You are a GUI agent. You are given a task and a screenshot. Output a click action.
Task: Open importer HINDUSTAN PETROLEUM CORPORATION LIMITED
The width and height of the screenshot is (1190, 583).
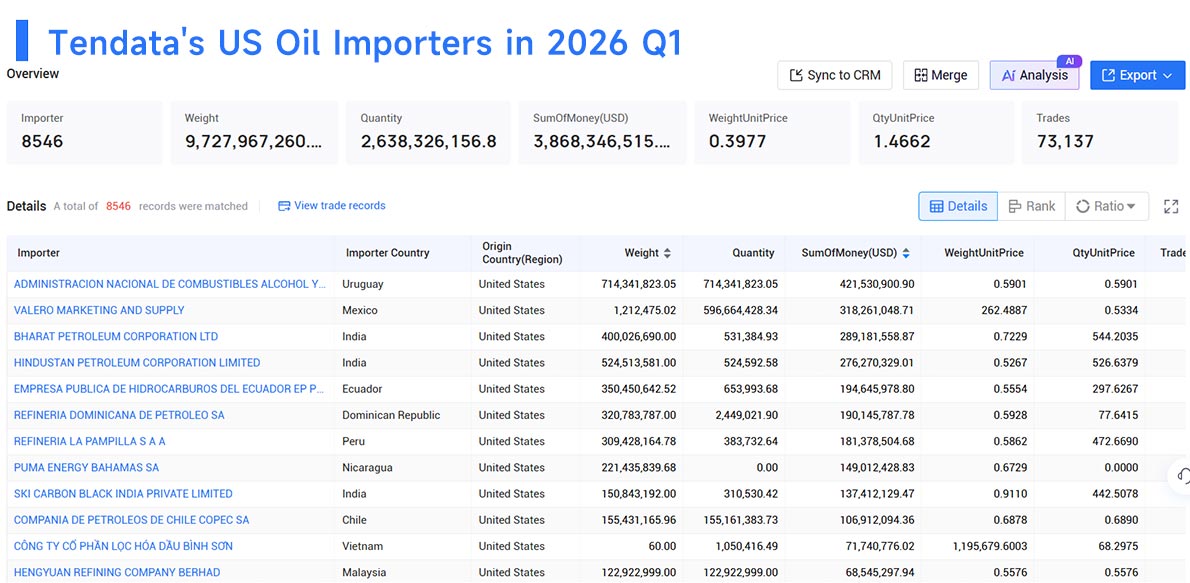tap(137, 362)
